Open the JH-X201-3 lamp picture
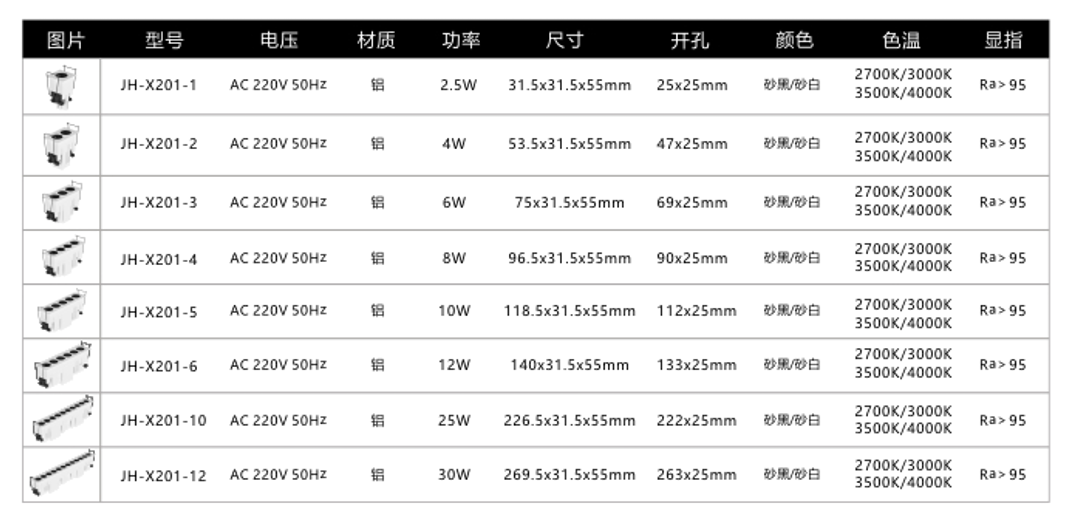The width and height of the screenshot is (1070, 520). pos(62,202)
